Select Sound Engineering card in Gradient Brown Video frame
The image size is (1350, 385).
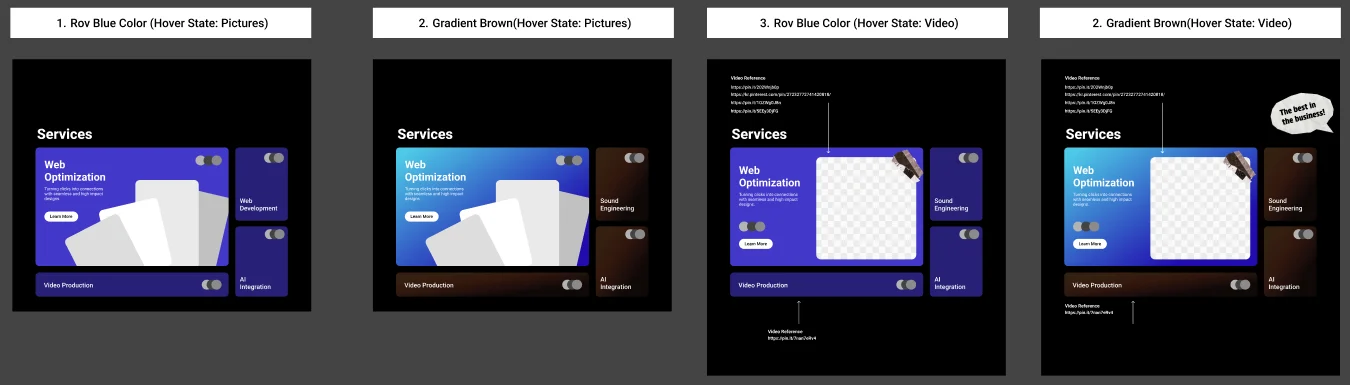coord(1290,185)
